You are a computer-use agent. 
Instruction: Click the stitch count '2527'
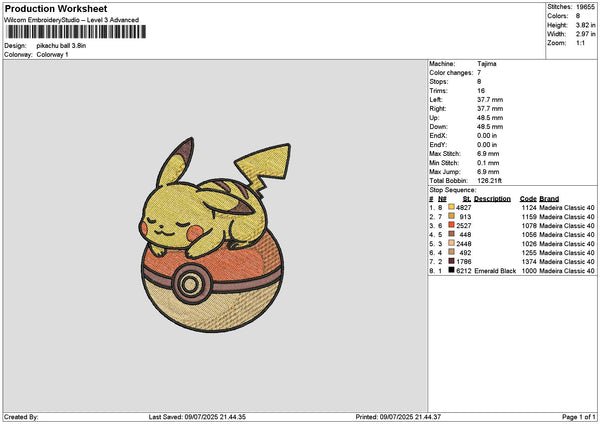463,226
